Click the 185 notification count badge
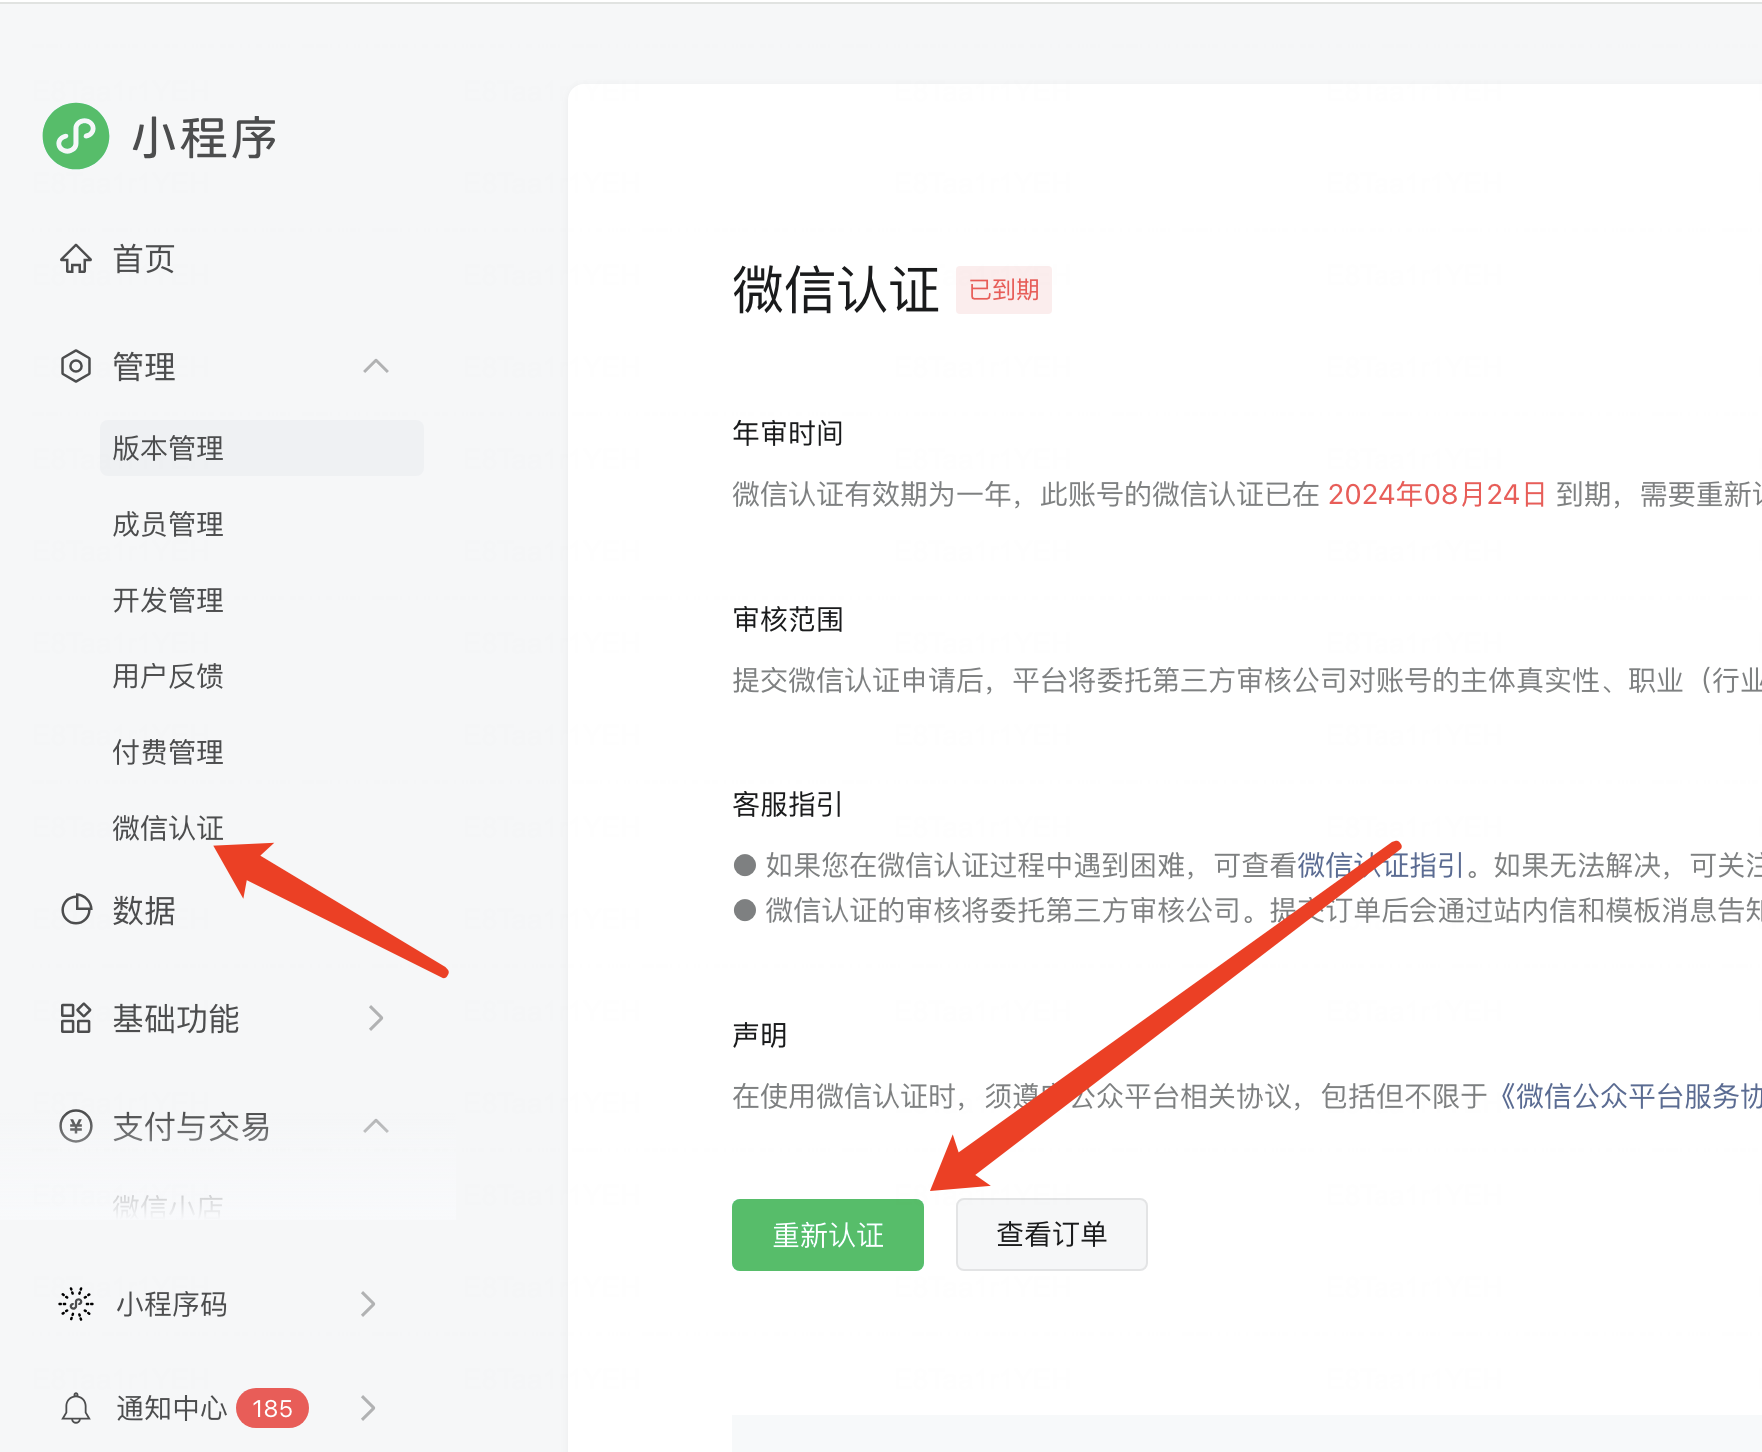The height and width of the screenshot is (1452, 1762). coord(272,1408)
